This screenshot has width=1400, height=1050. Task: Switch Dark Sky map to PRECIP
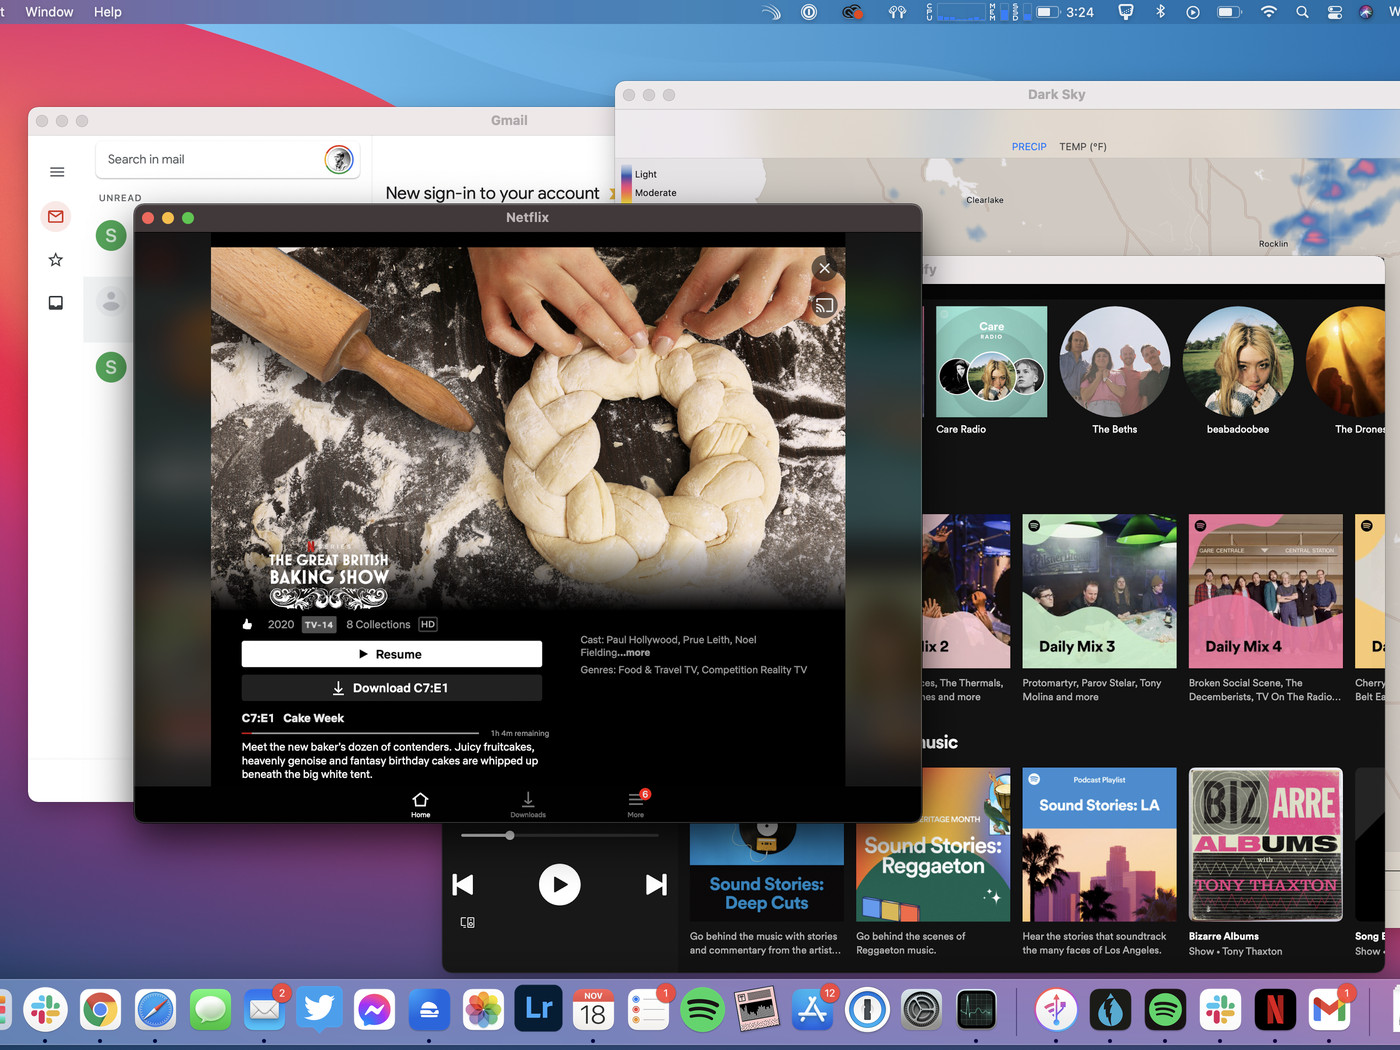point(1029,147)
